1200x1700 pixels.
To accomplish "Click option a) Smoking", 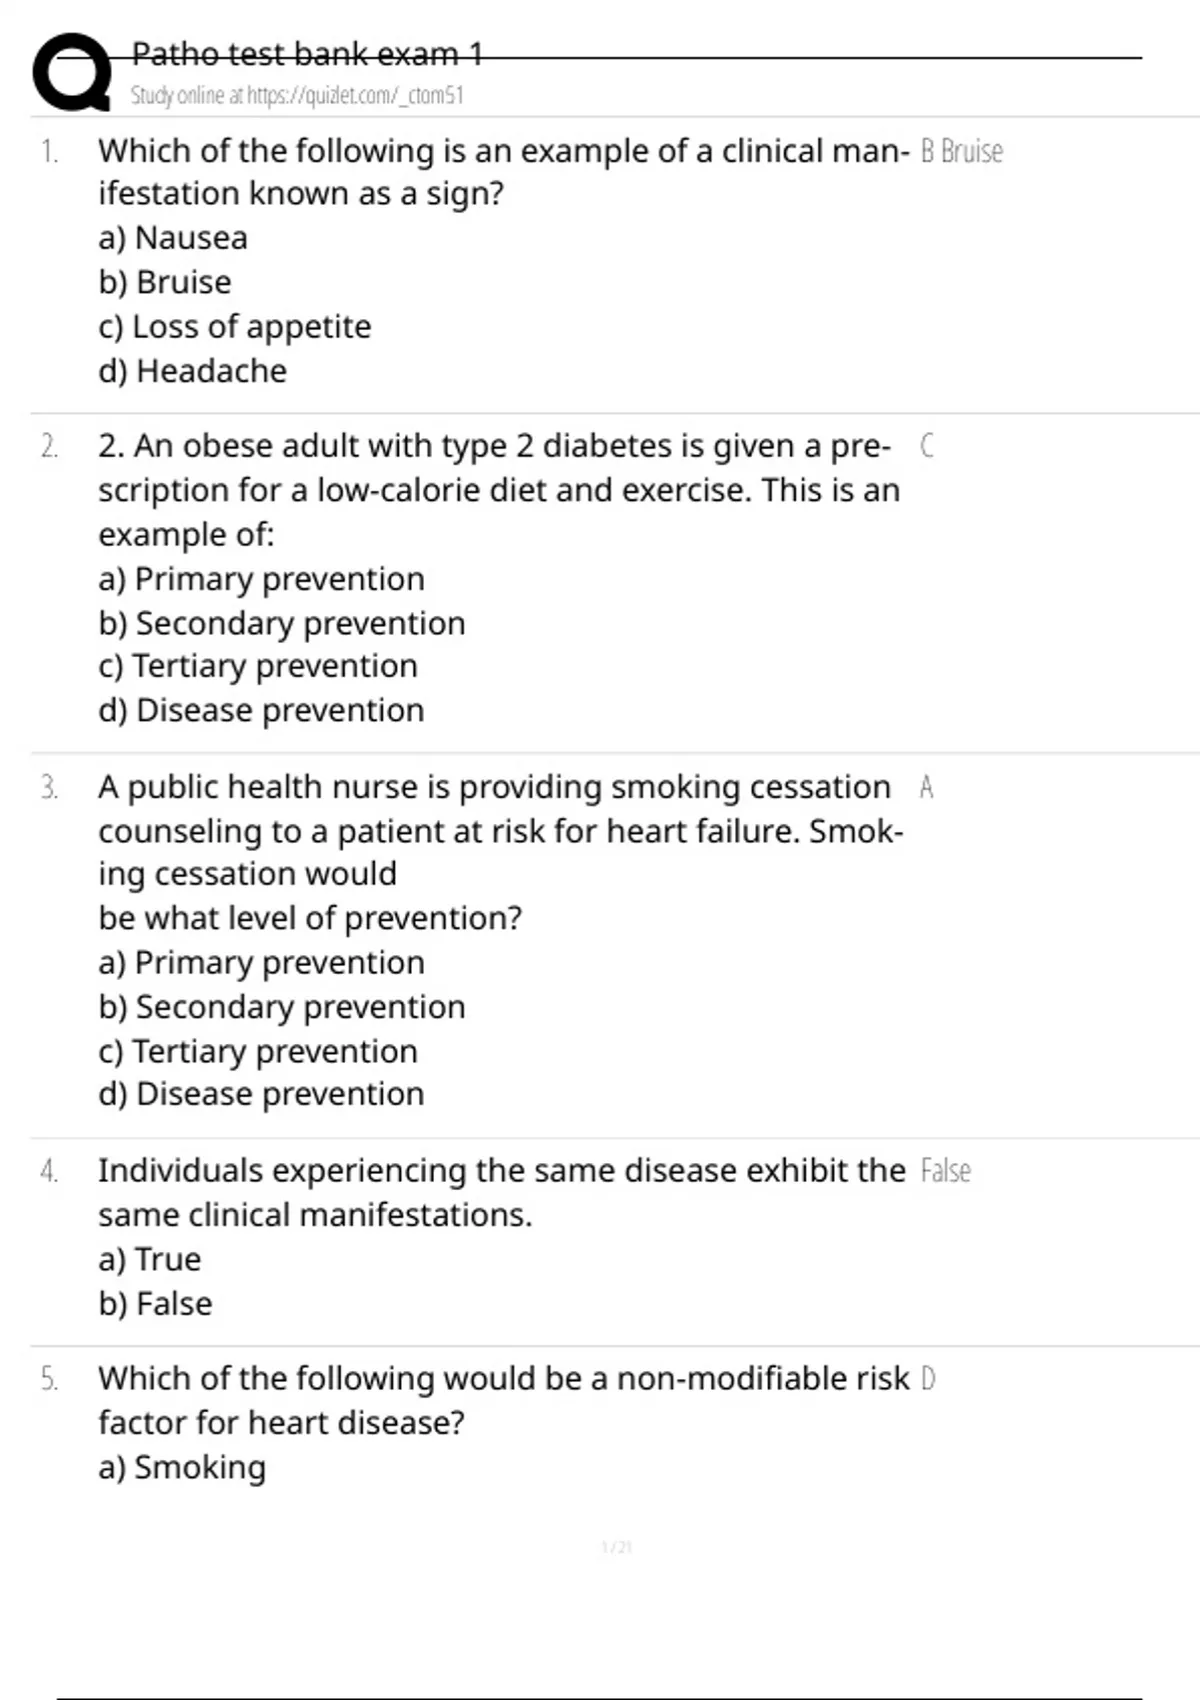I will [x=182, y=1467].
